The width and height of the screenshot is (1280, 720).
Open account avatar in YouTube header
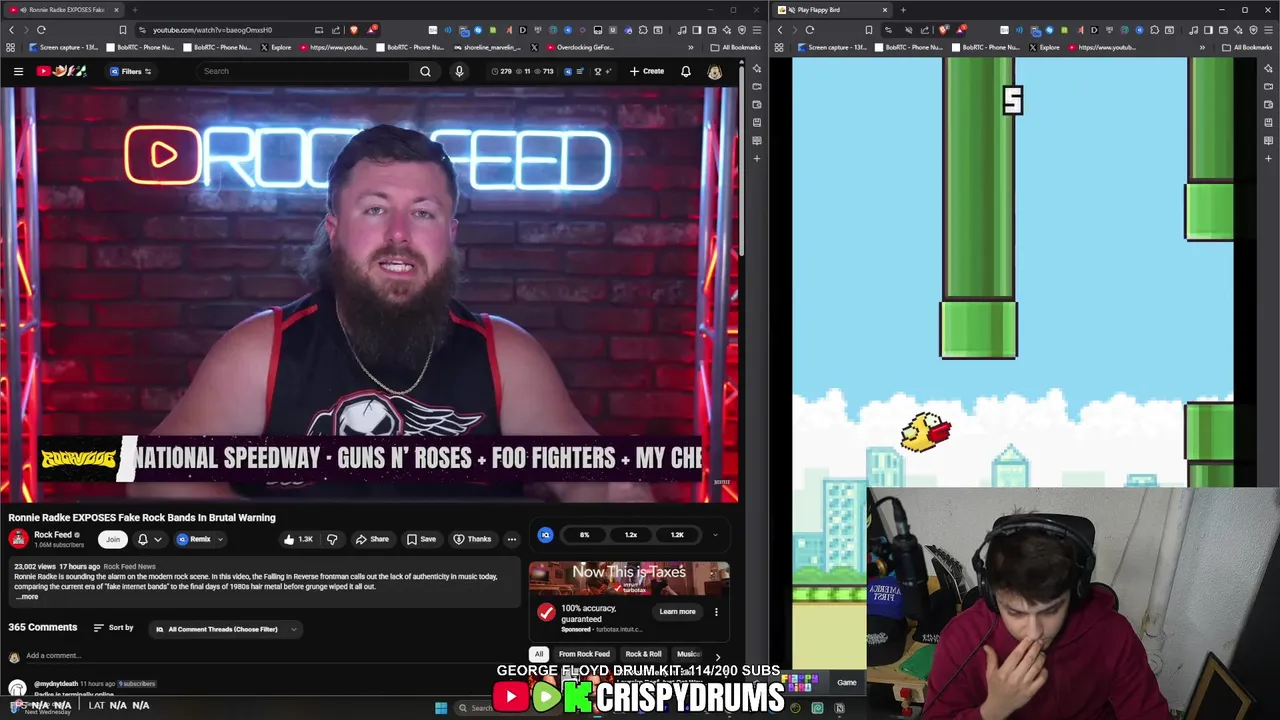tap(715, 71)
